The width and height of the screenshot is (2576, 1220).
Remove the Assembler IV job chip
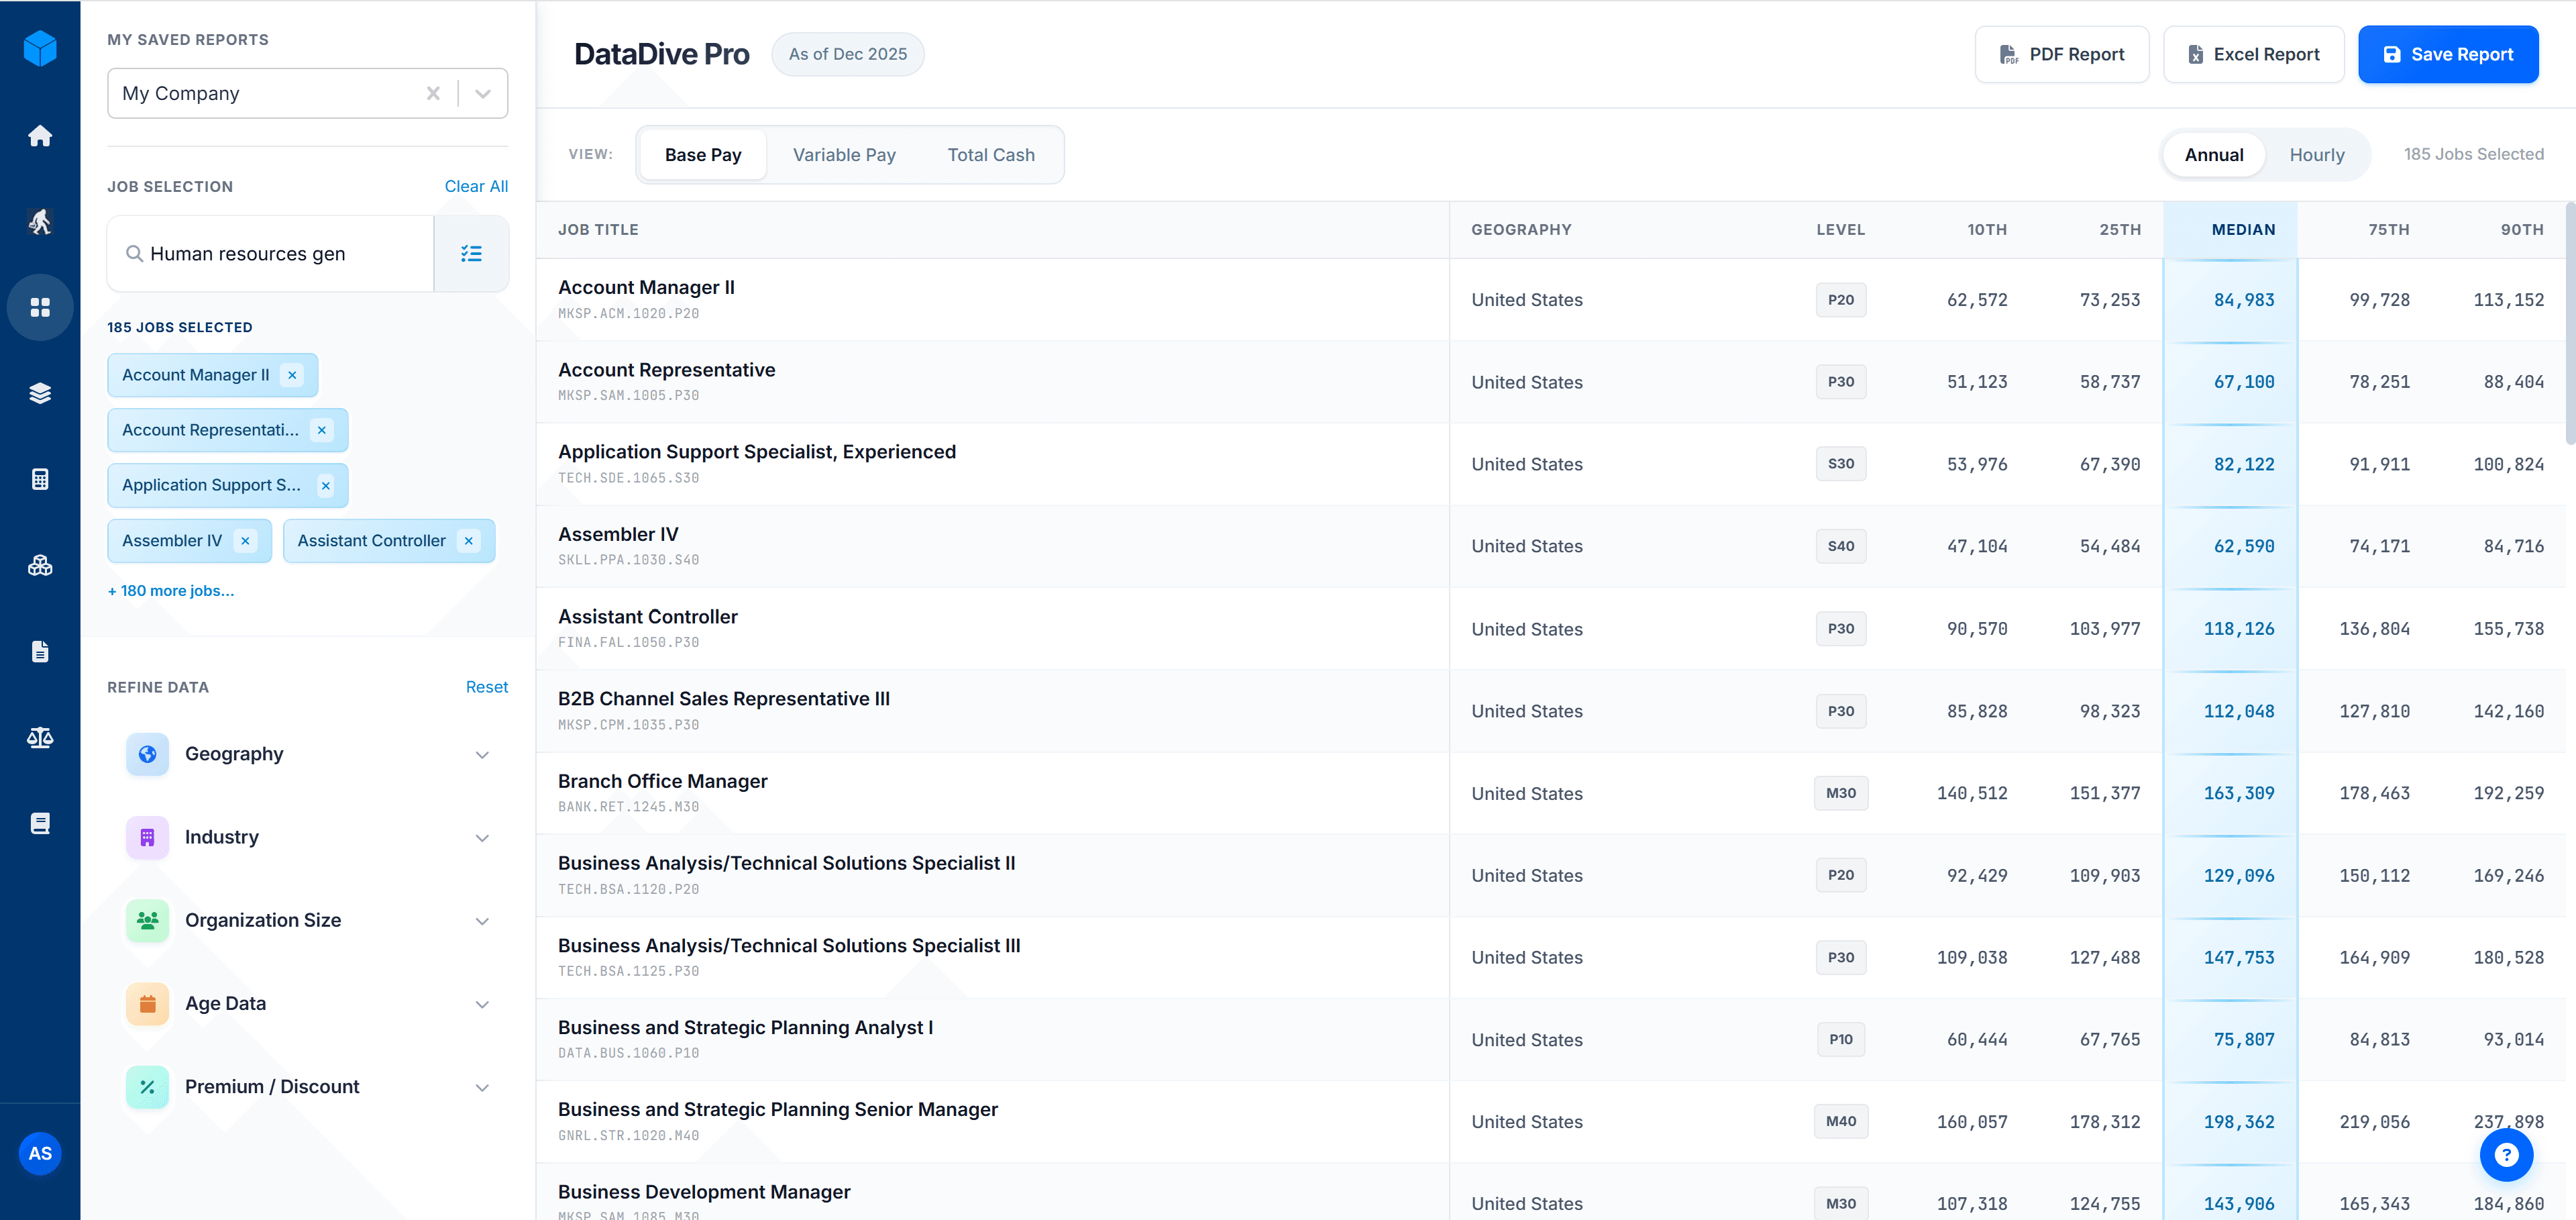[x=245, y=540]
